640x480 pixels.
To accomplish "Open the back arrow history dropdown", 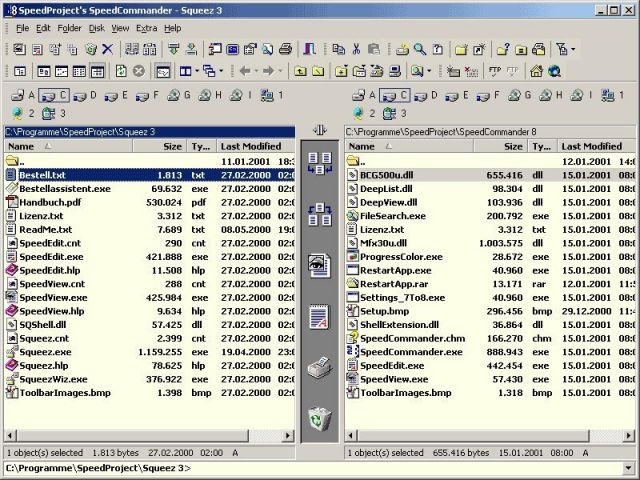I will (256, 71).
